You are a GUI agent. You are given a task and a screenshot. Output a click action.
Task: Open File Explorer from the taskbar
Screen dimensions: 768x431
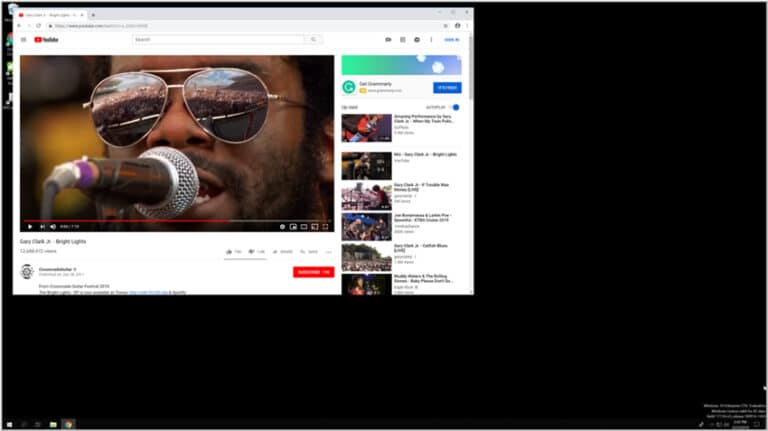click(53, 424)
